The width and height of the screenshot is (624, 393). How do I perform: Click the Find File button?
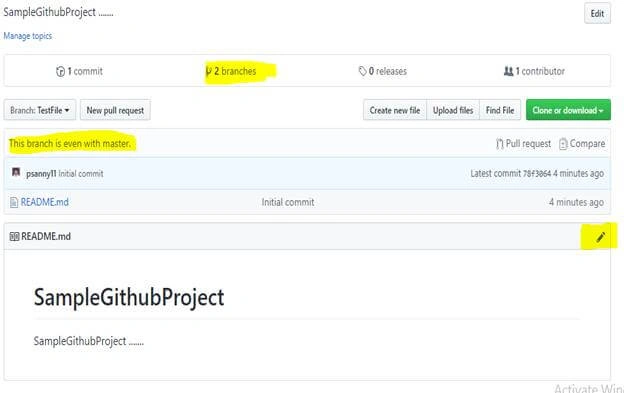[500, 110]
